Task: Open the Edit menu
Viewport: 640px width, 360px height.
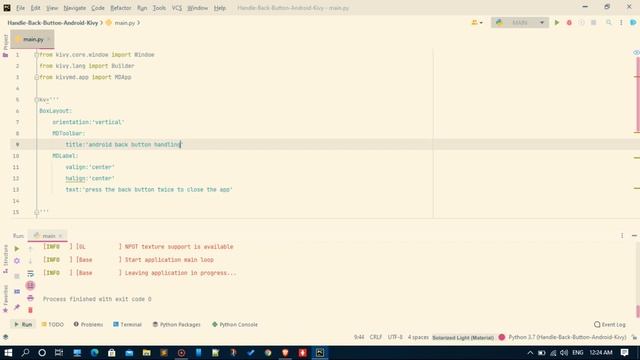Action: [x=36, y=8]
